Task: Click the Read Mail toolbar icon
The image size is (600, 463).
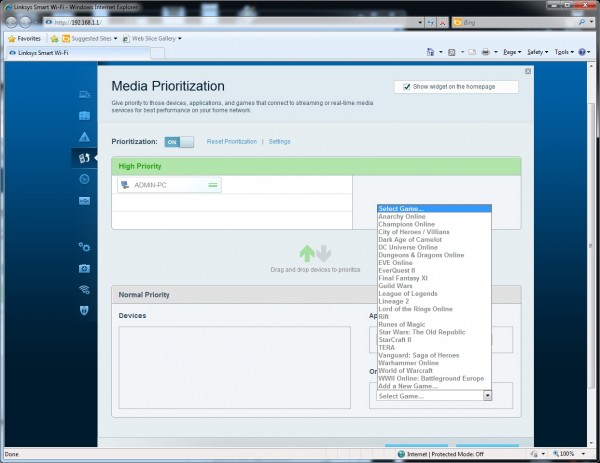Action: (472, 52)
